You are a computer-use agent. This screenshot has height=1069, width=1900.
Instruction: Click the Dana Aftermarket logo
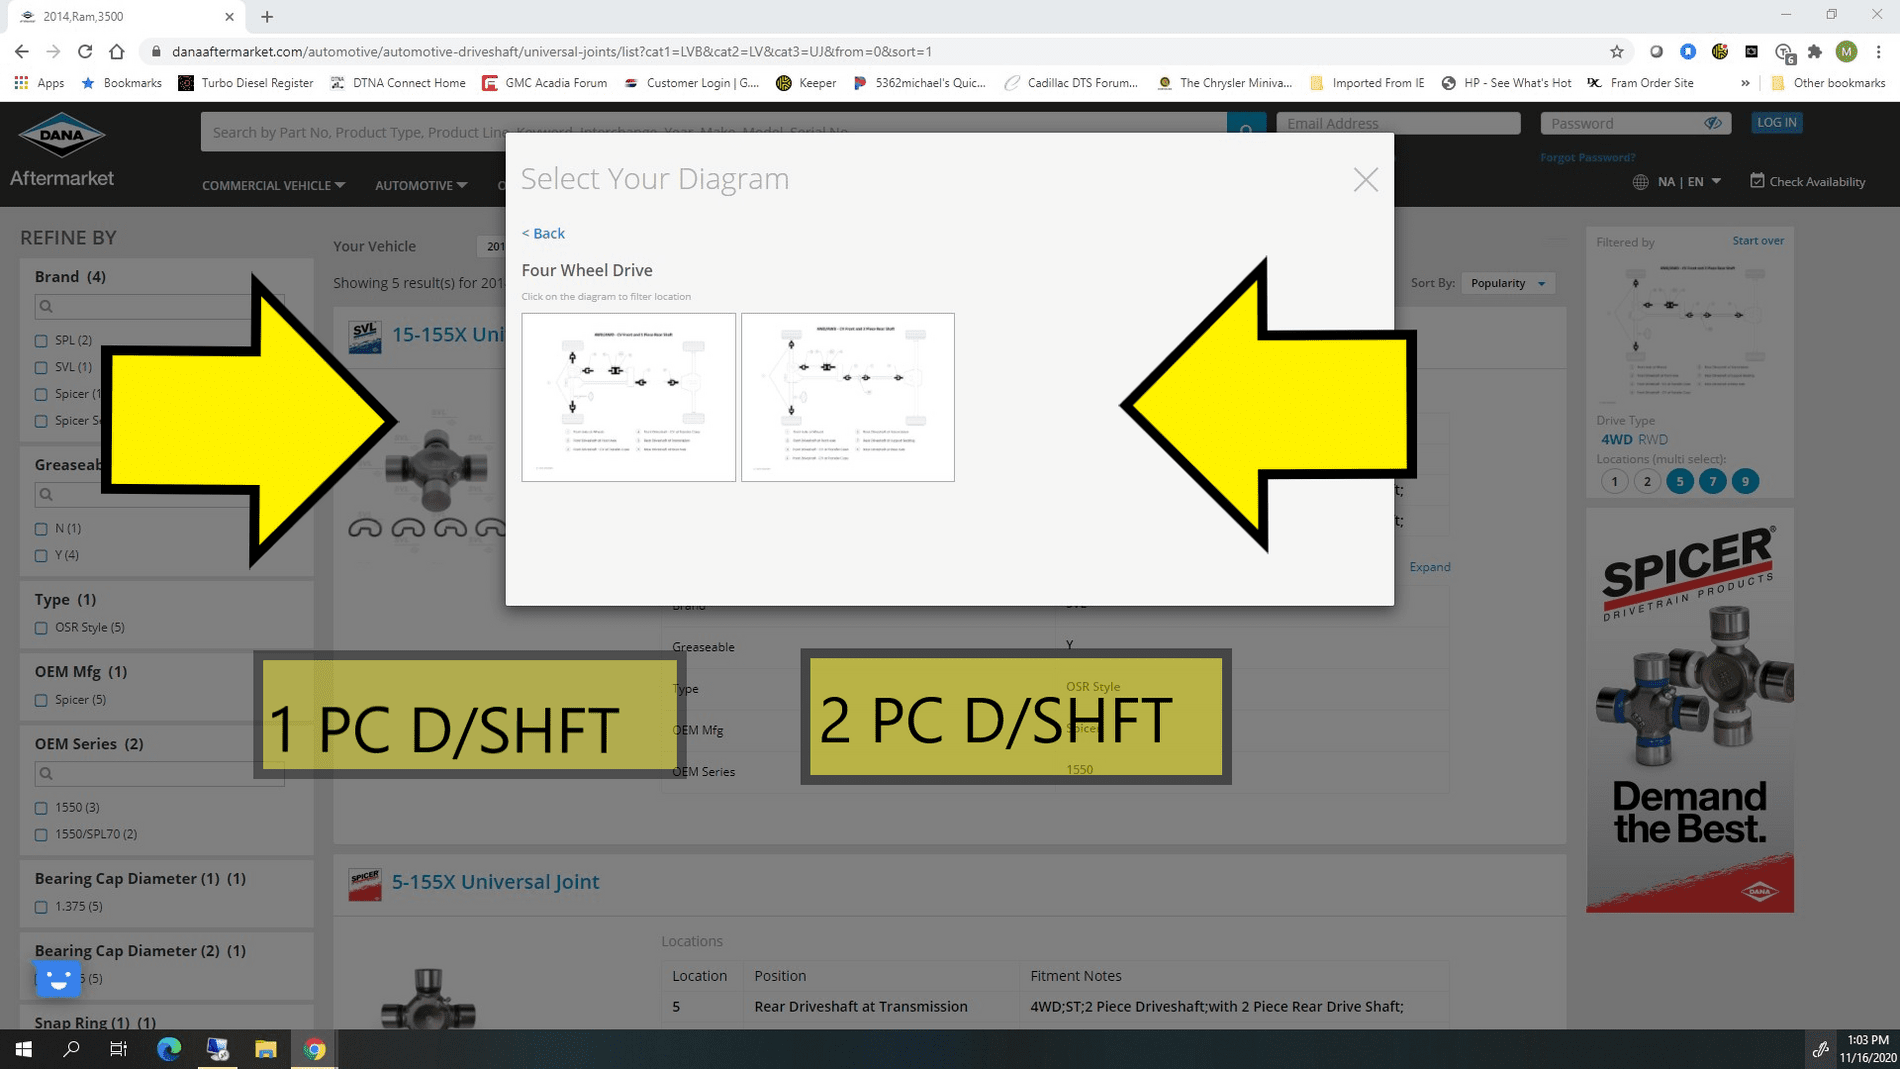click(62, 150)
